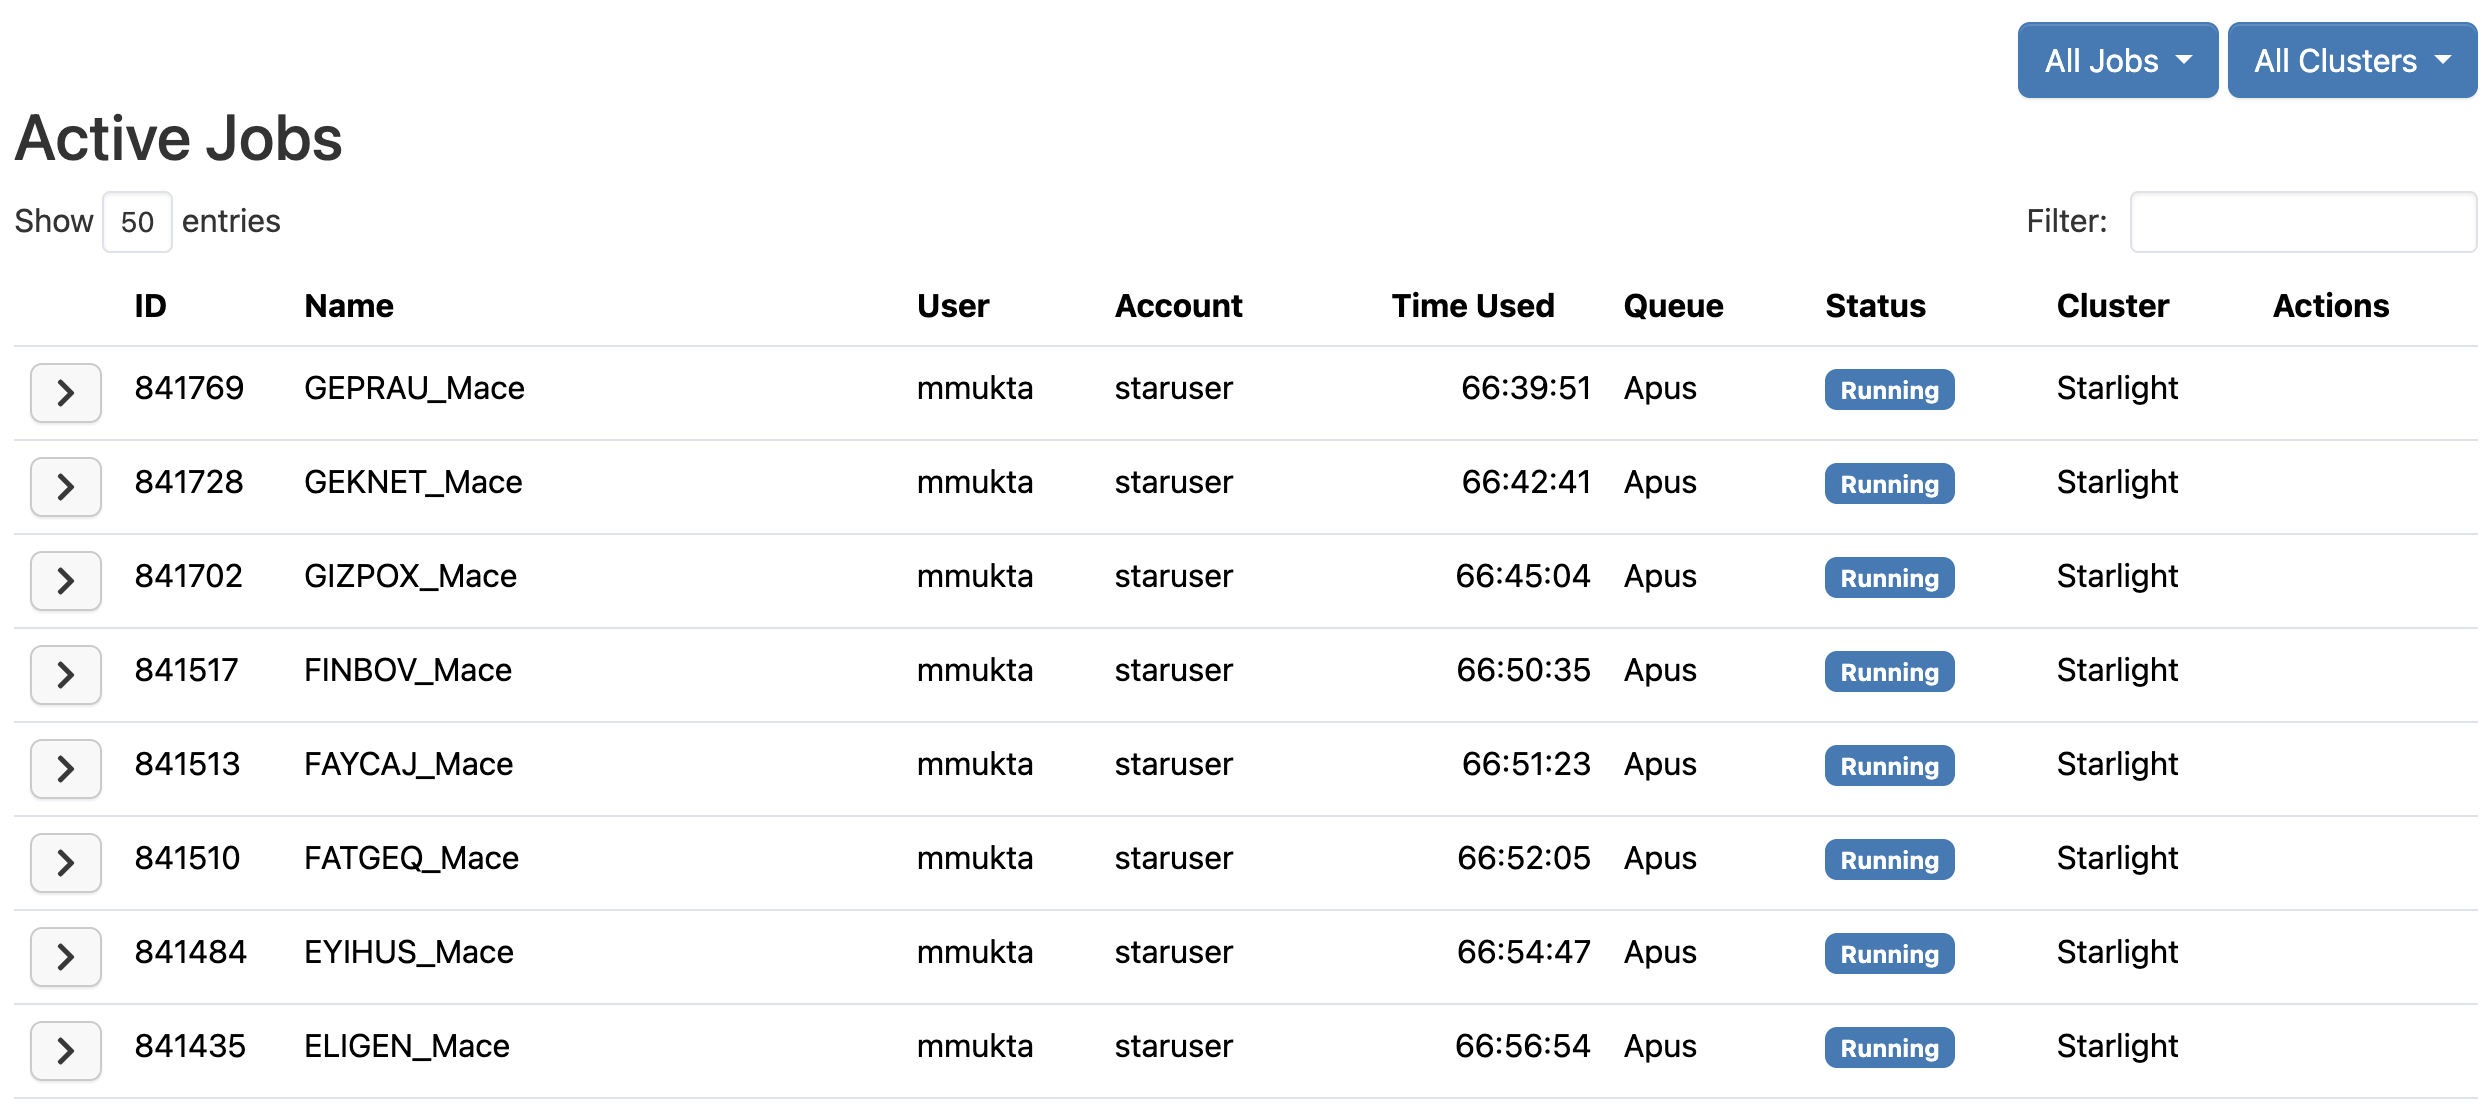
Task: Click chevron beside FINBOV_Mace job
Action: pos(65,674)
